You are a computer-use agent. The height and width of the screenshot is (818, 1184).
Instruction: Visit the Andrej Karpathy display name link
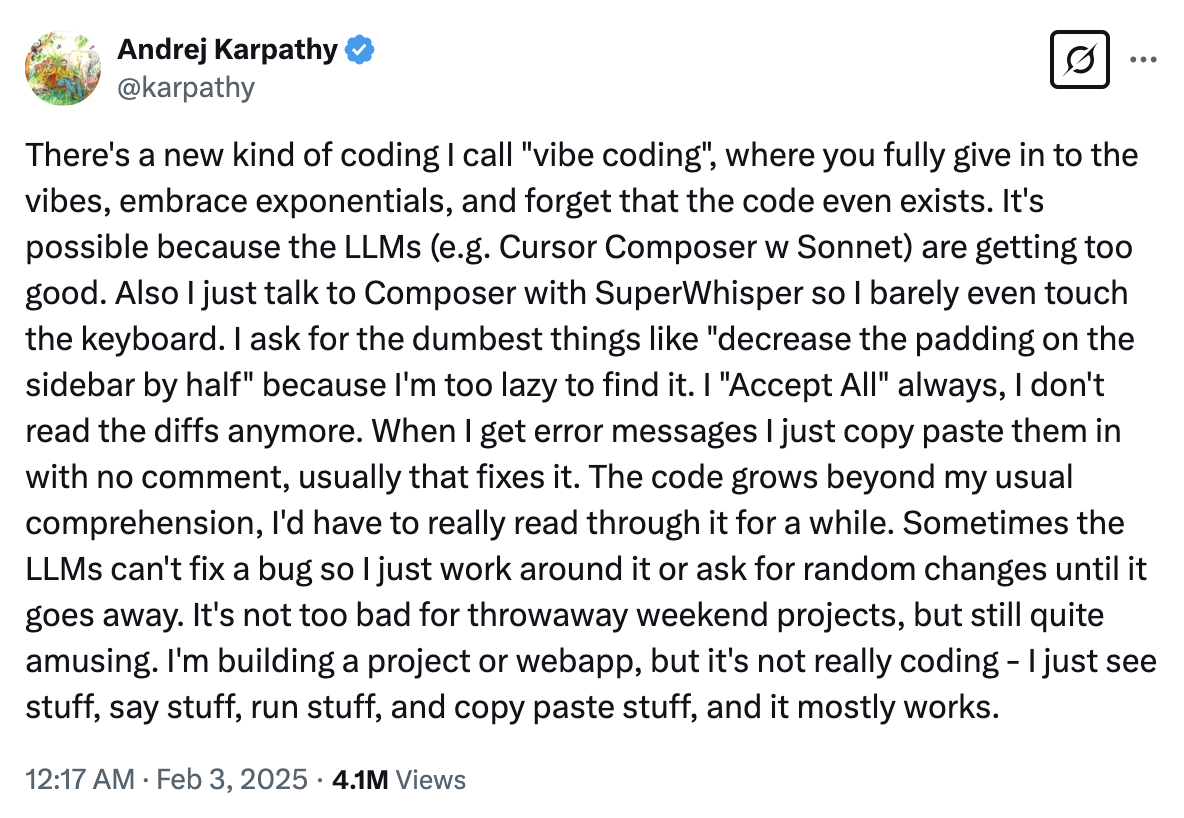point(227,49)
